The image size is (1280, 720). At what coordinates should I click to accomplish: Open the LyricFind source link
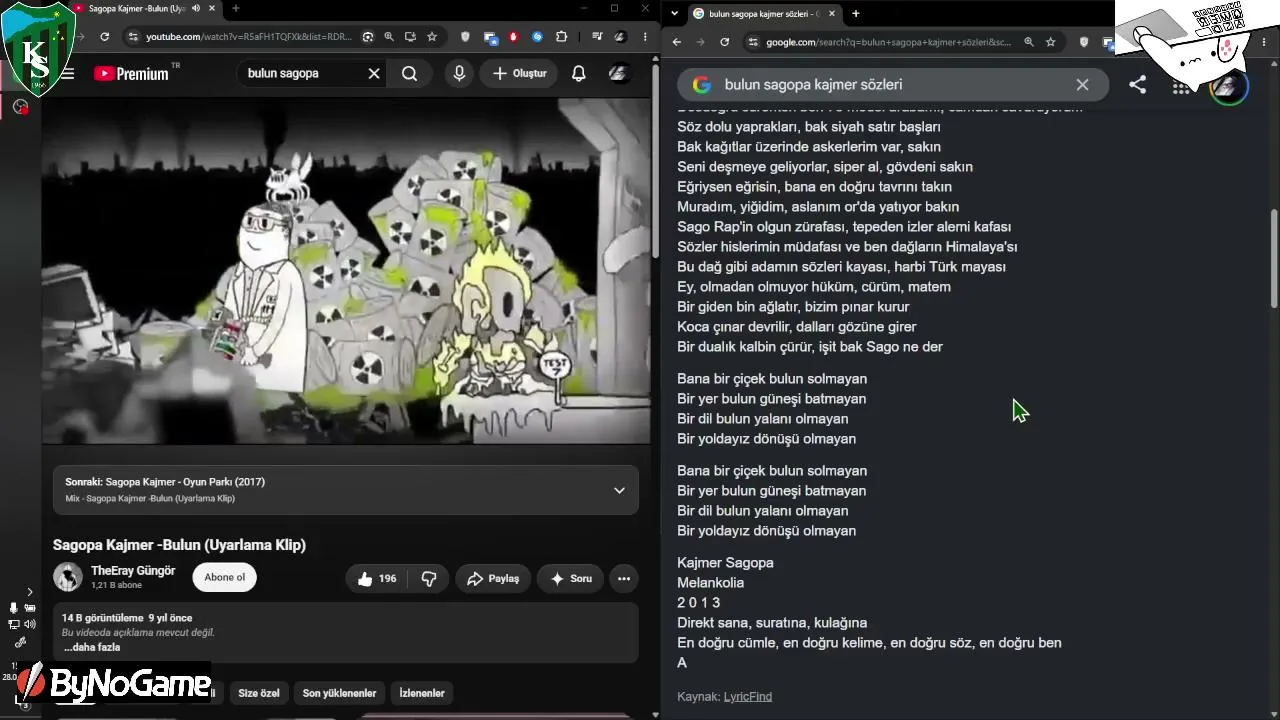click(x=748, y=696)
